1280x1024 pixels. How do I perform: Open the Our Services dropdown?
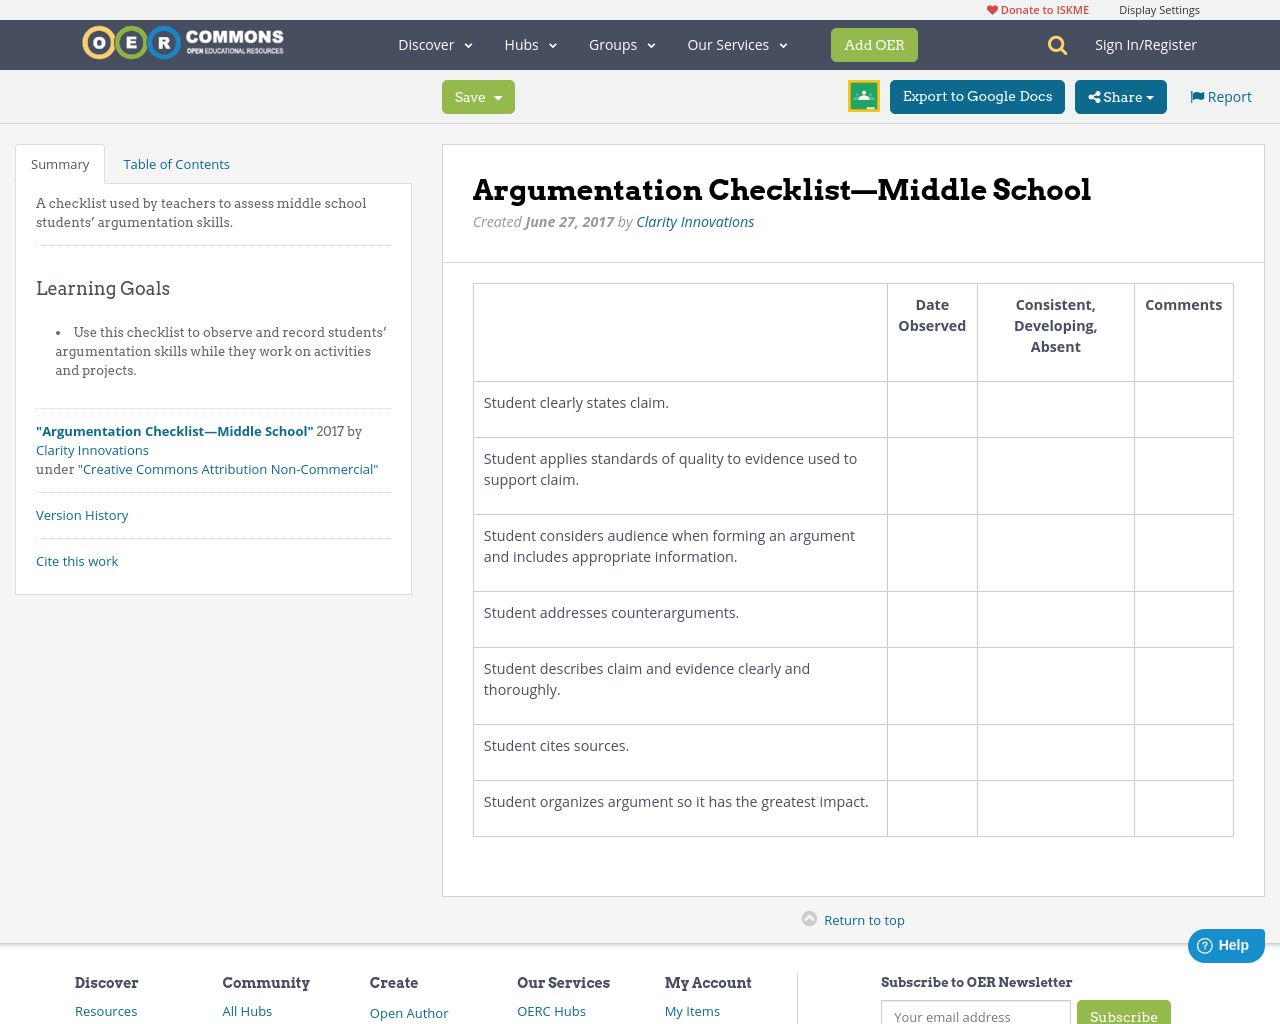736,44
